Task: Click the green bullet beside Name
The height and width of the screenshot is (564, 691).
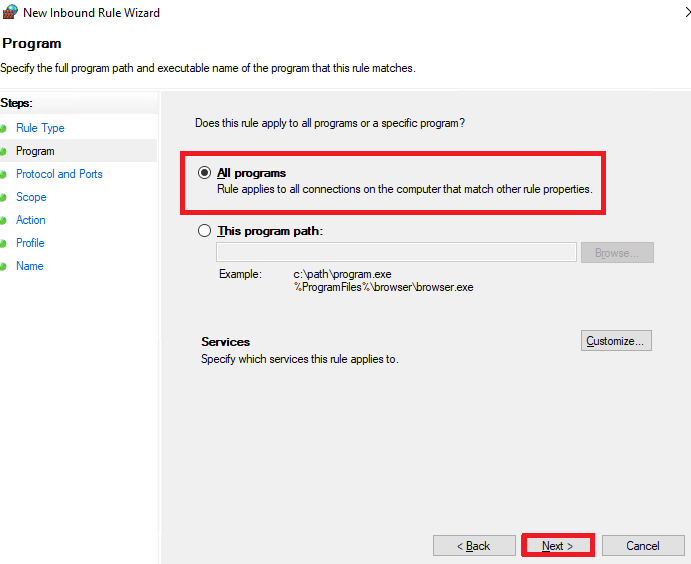Action: 3,267
